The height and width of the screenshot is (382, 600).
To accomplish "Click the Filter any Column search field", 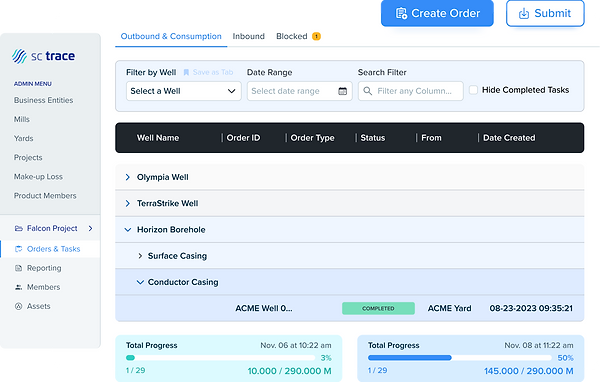I will coord(411,91).
